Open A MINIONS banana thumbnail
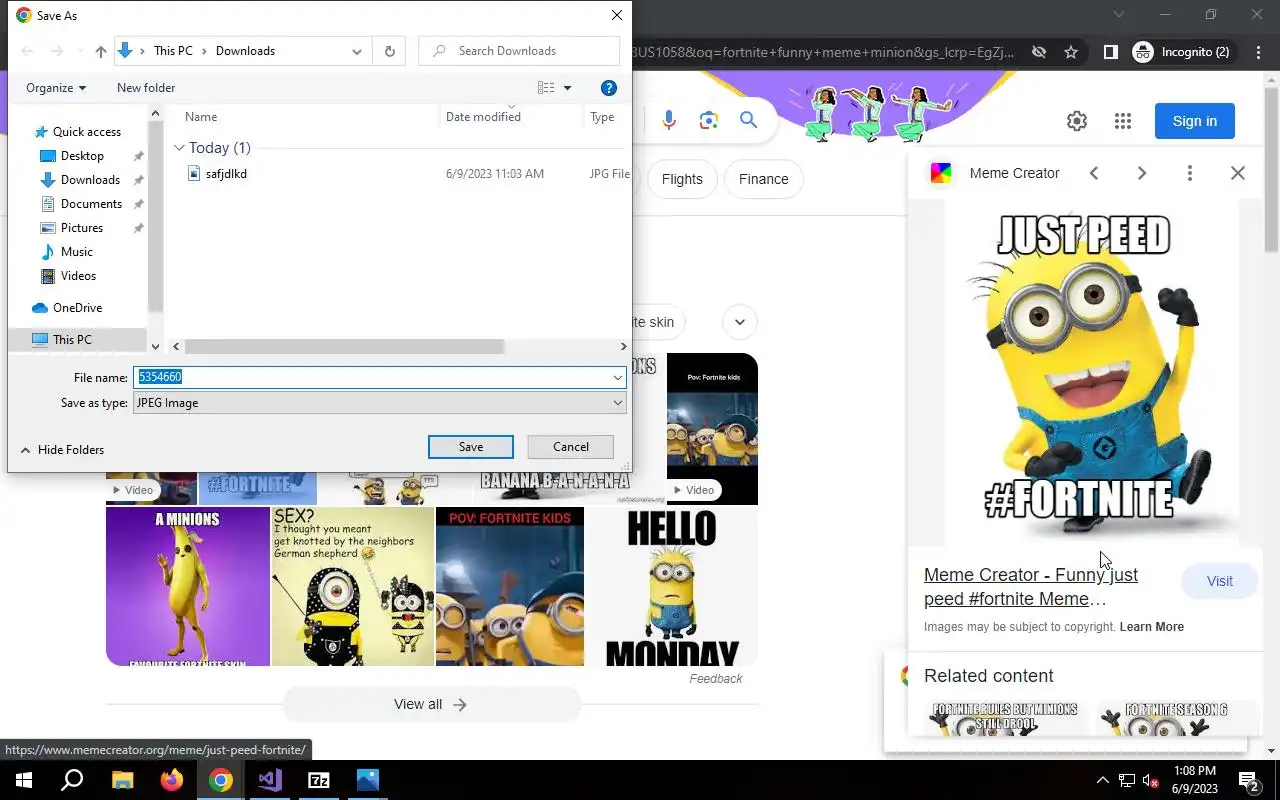The width and height of the screenshot is (1280, 800). 188,586
